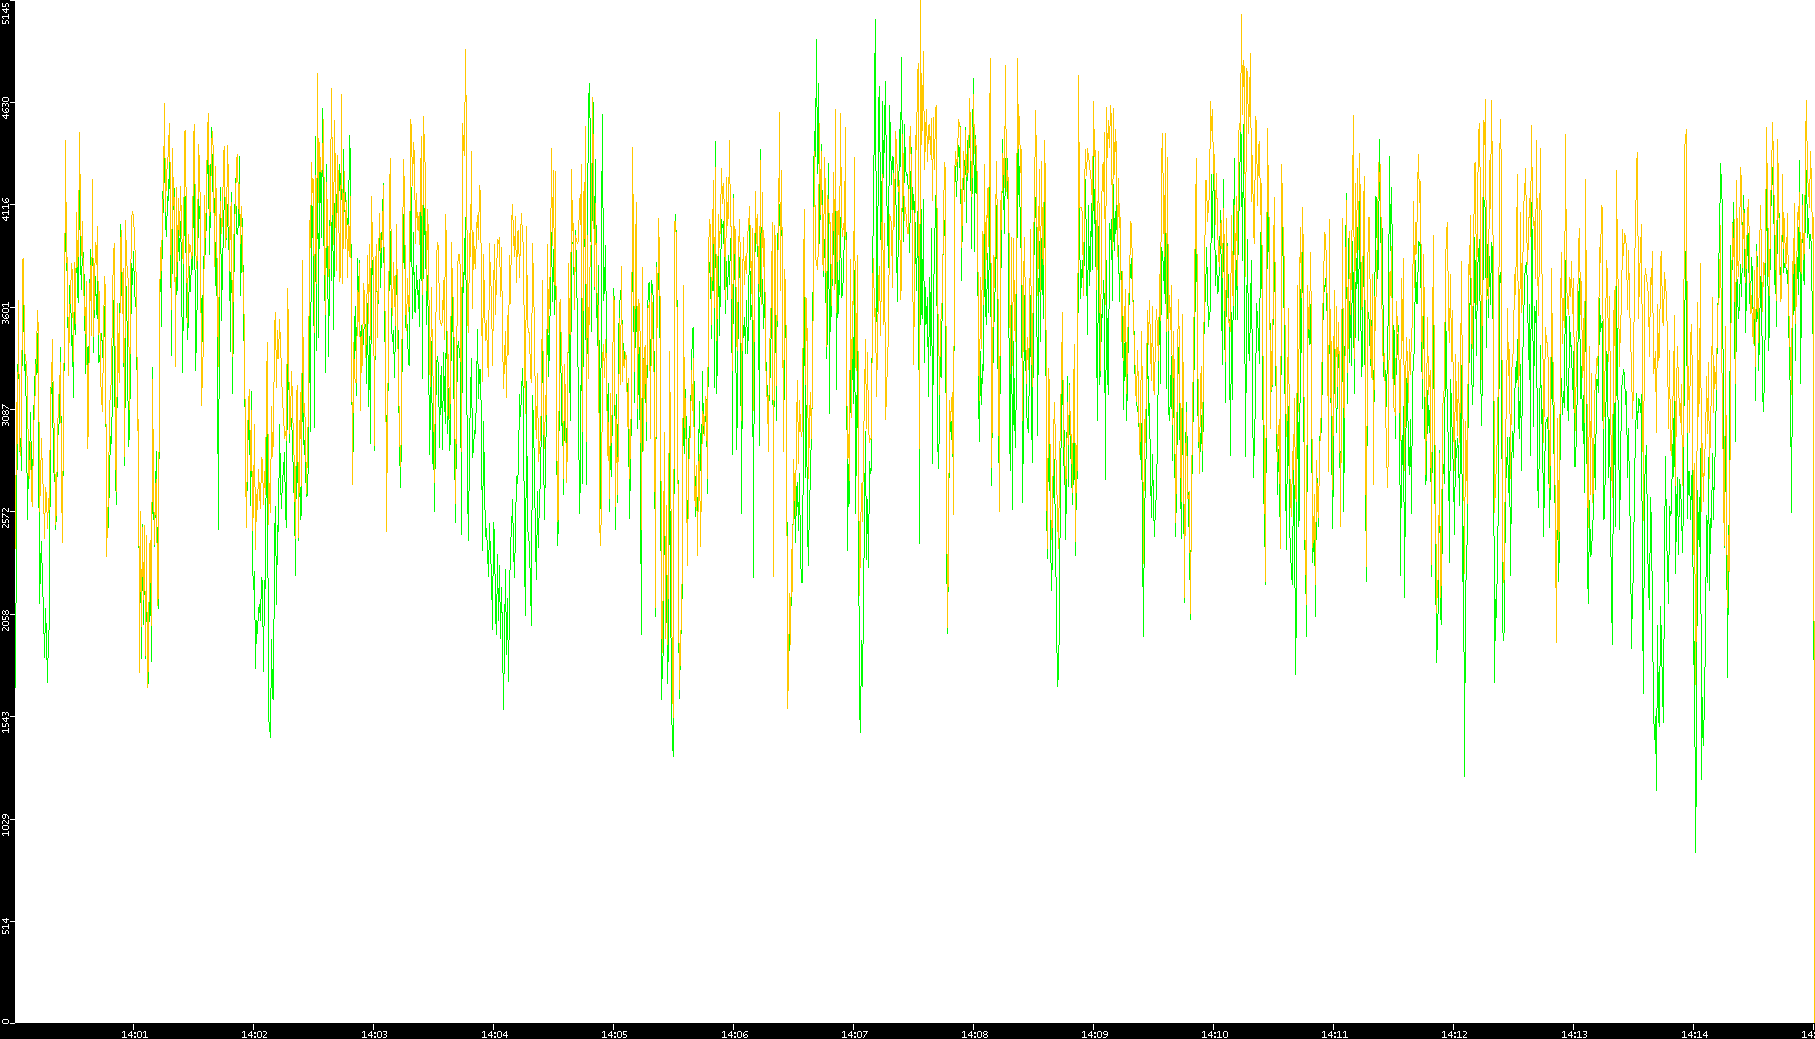Select the 14:02 time axis label

point(254,1034)
